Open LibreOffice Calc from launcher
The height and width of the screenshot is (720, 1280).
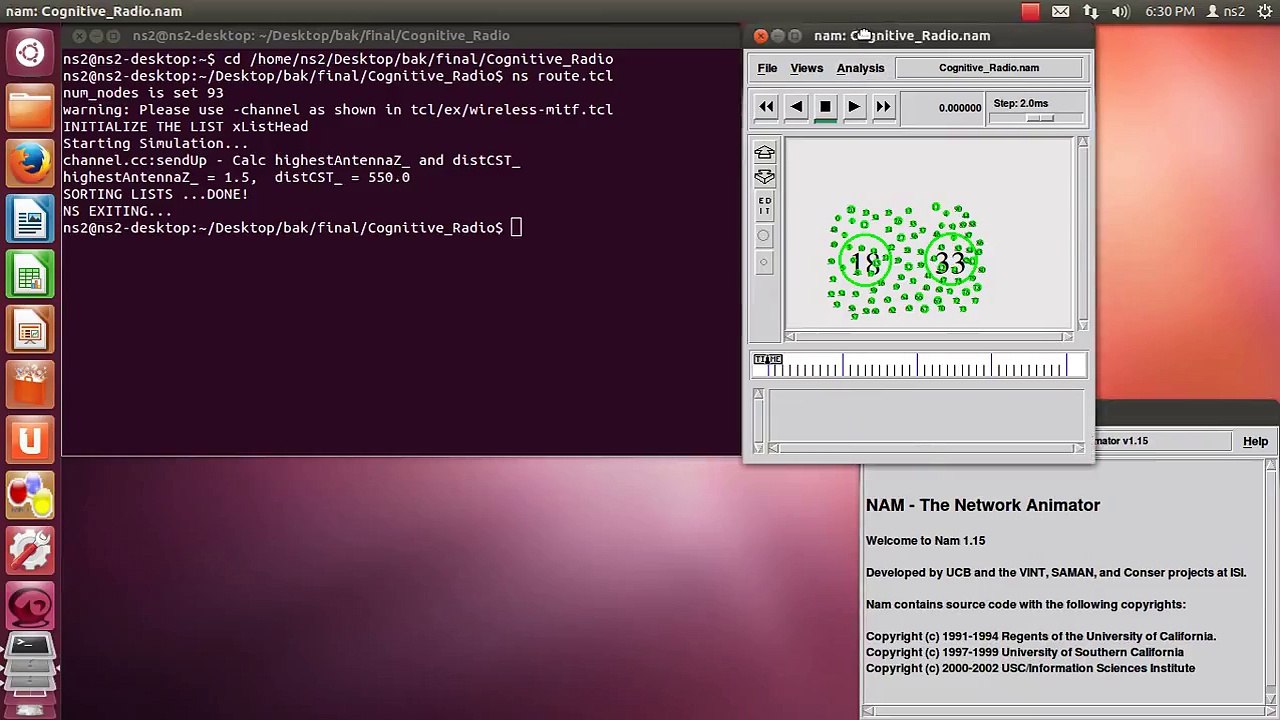click(x=30, y=275)
